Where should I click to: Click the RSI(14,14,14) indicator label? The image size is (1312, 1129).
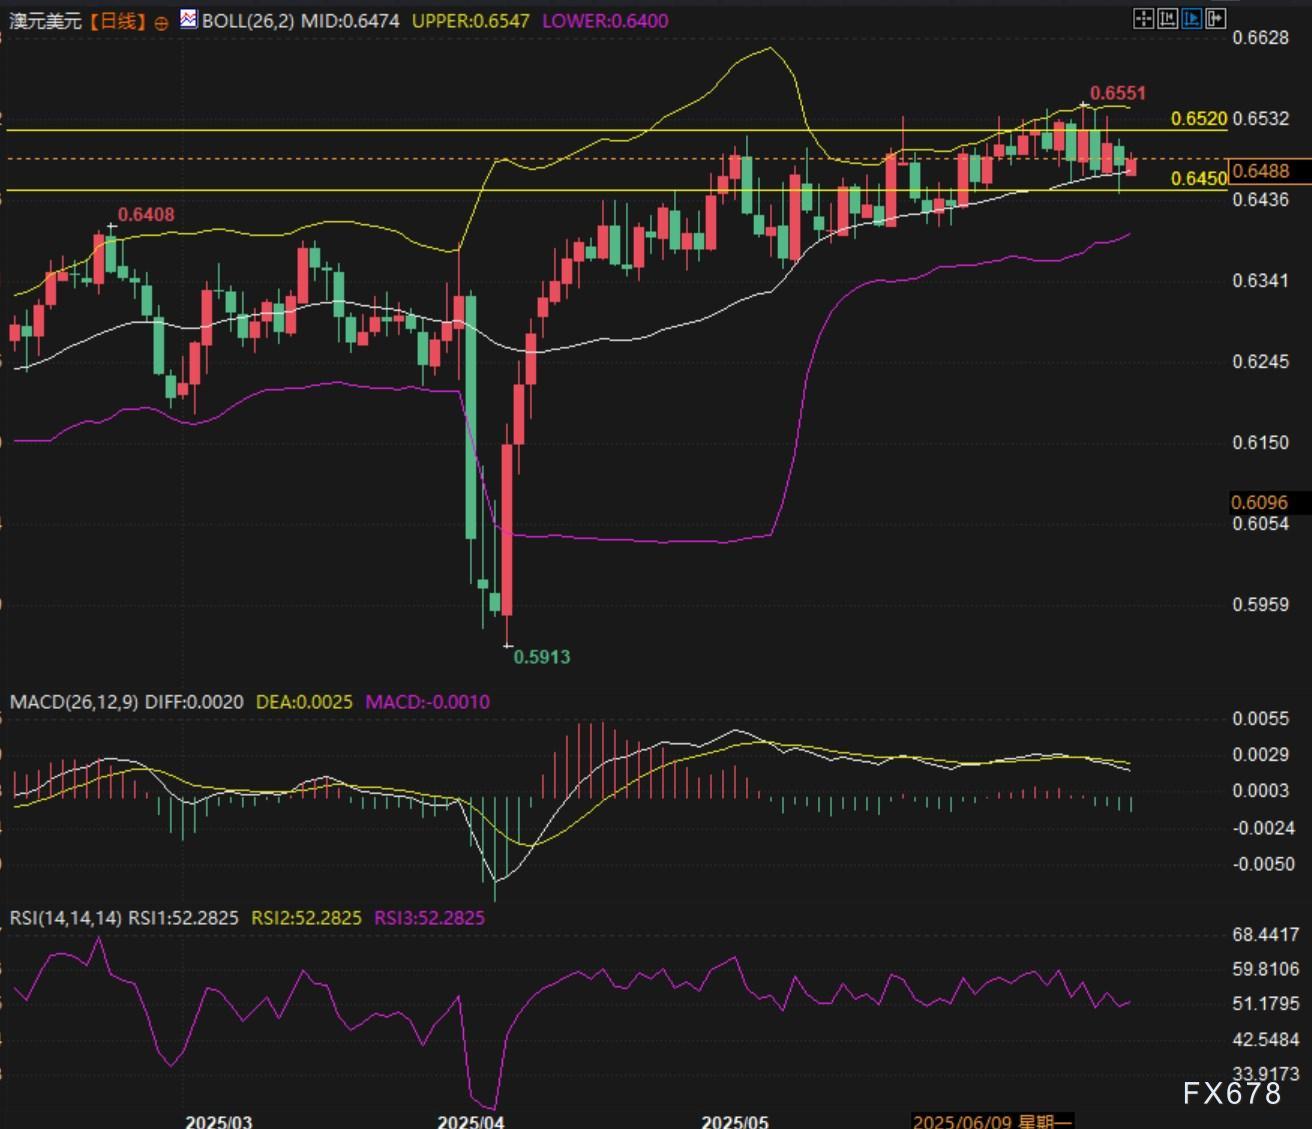pos(65,918)
